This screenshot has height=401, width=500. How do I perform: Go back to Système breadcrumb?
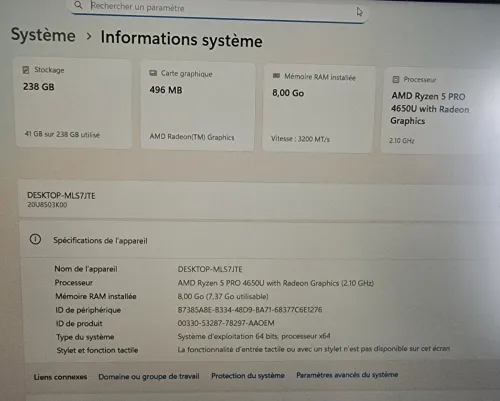(43, 35)
